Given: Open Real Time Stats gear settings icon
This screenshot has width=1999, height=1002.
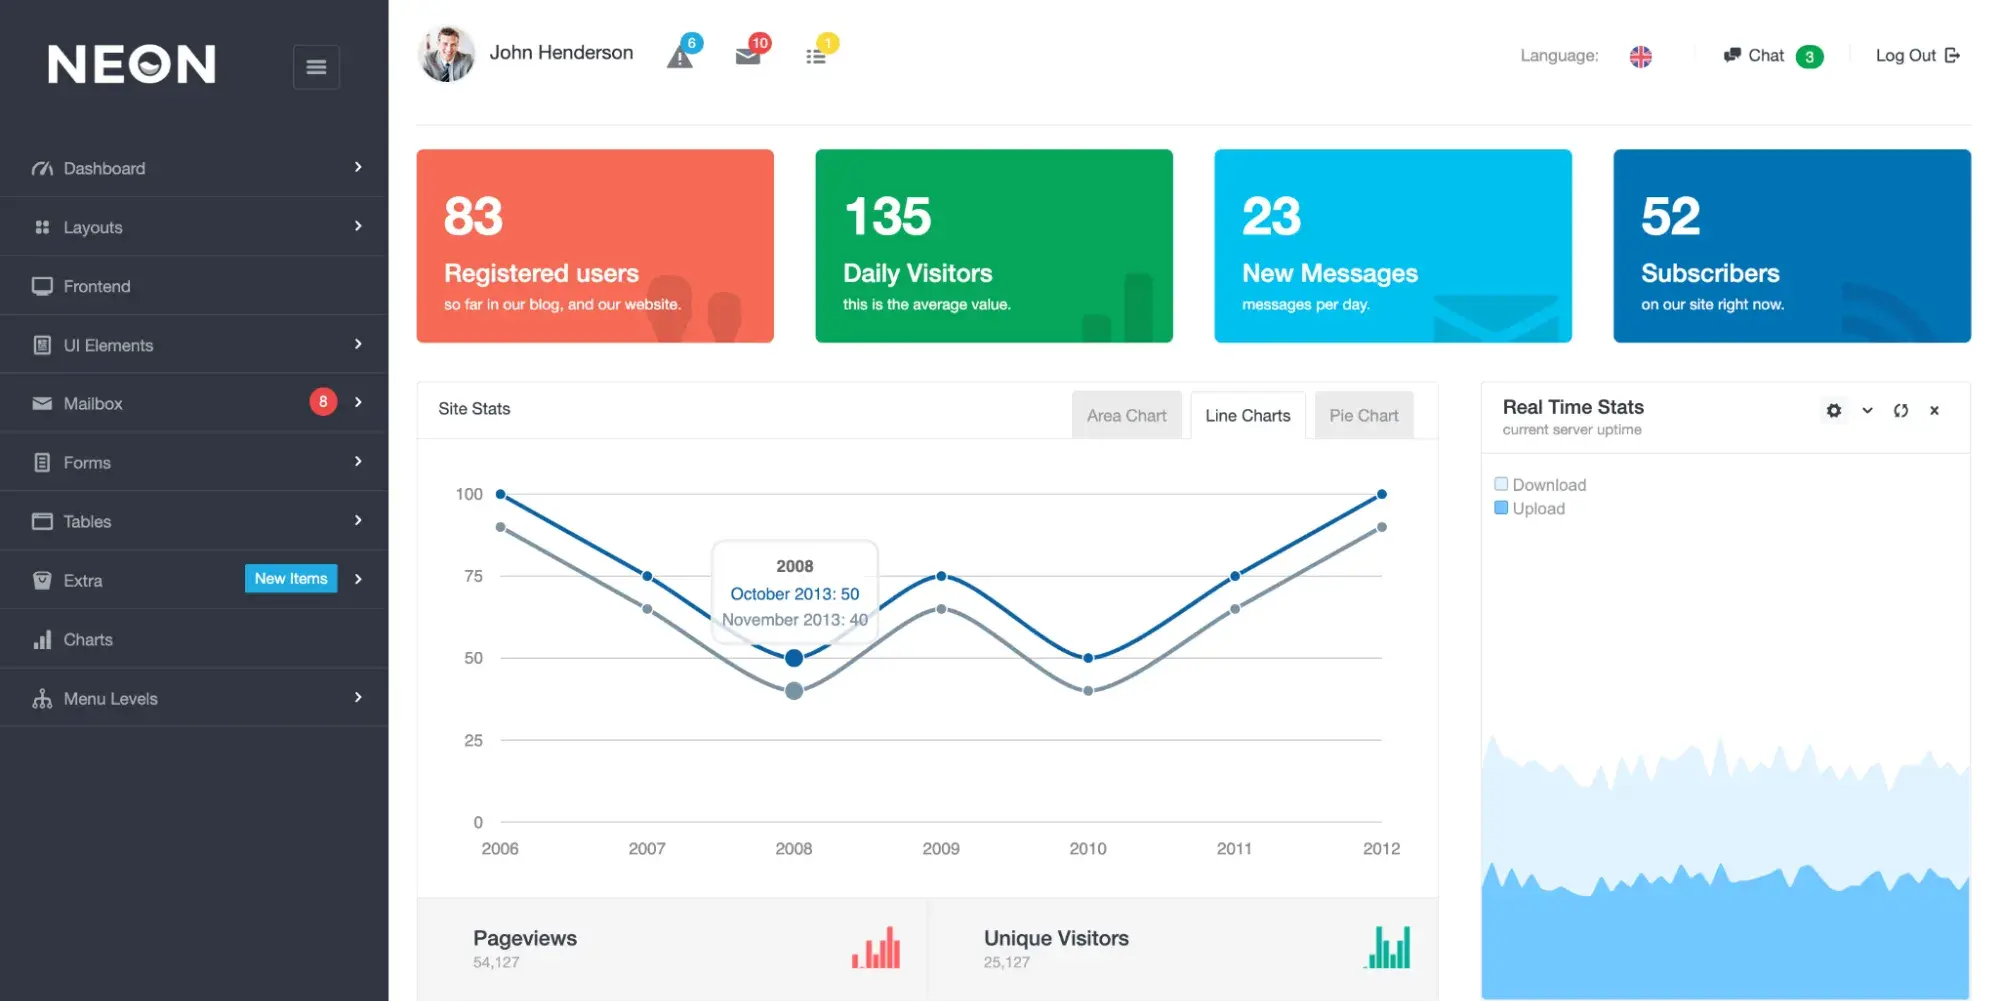Looking at the screenshot, I should pyautogui.click(x=1833, y=411).
